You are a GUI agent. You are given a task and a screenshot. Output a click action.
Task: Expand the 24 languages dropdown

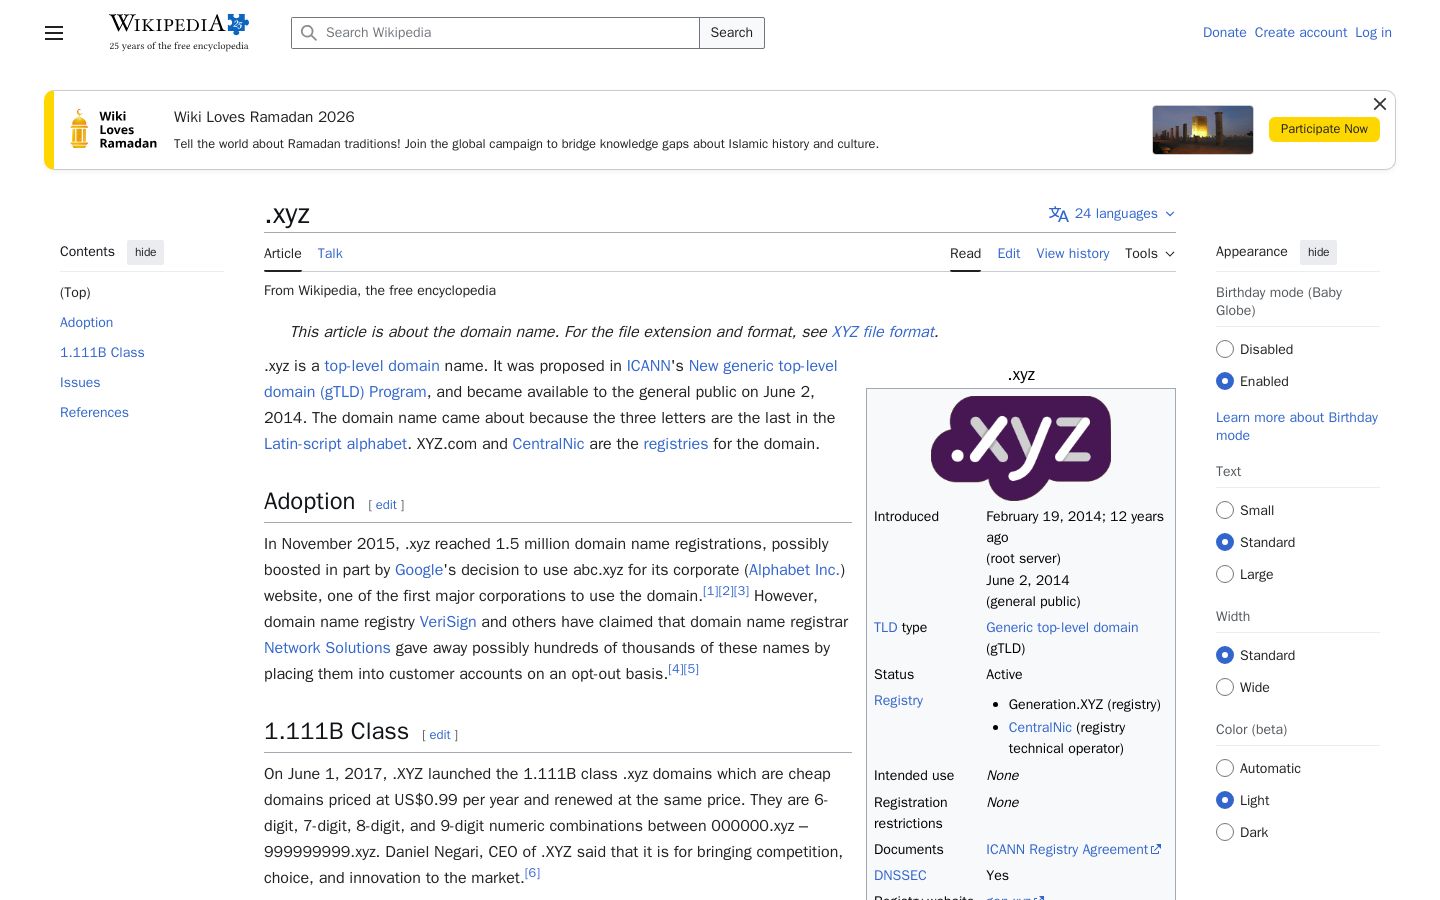click(1112, 214)
